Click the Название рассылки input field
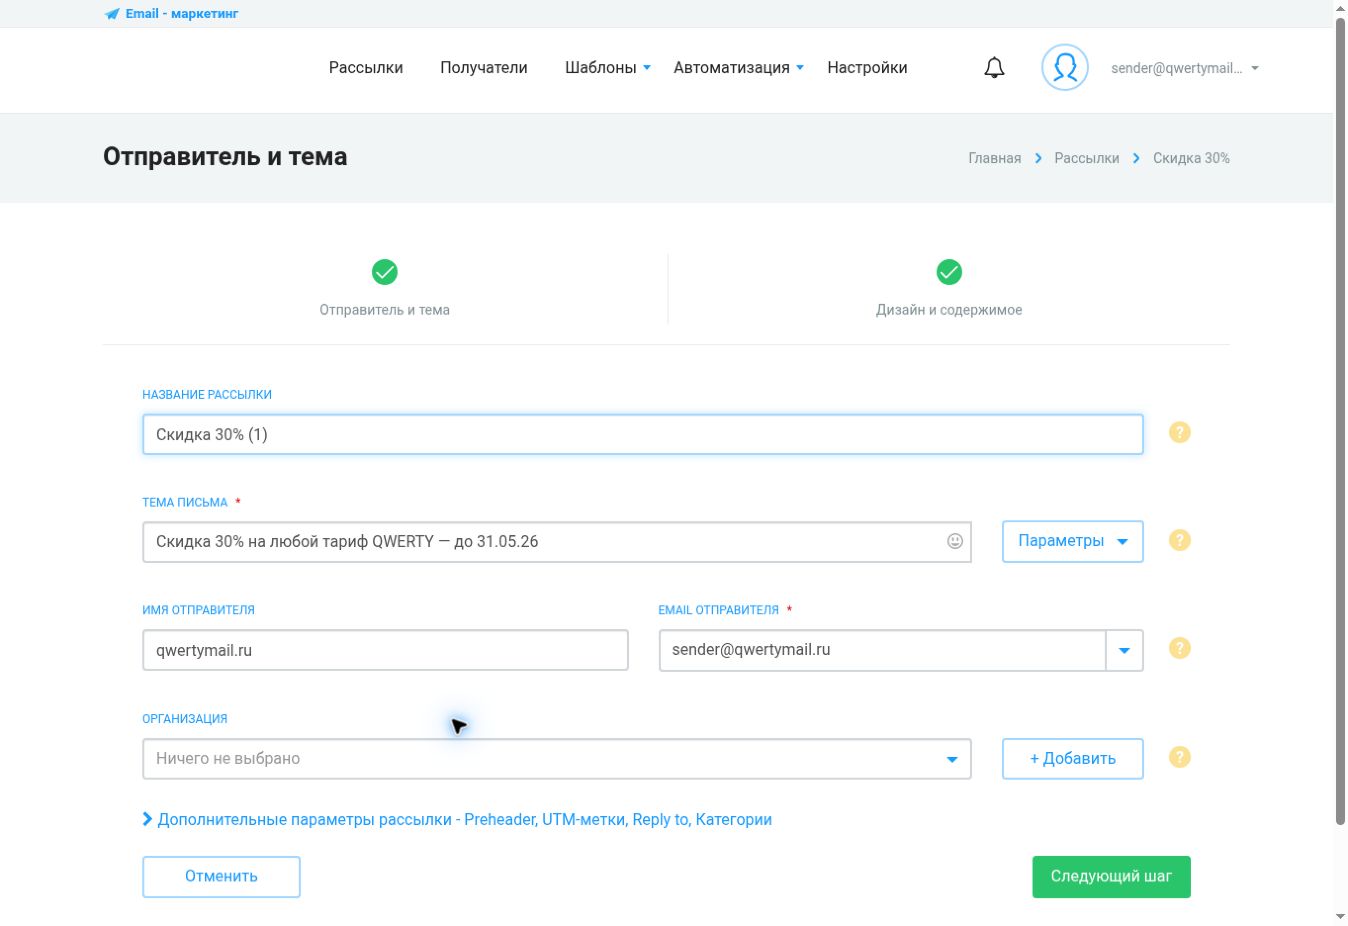This screenshot has width=1348, height=926. (x=643, y=434)
